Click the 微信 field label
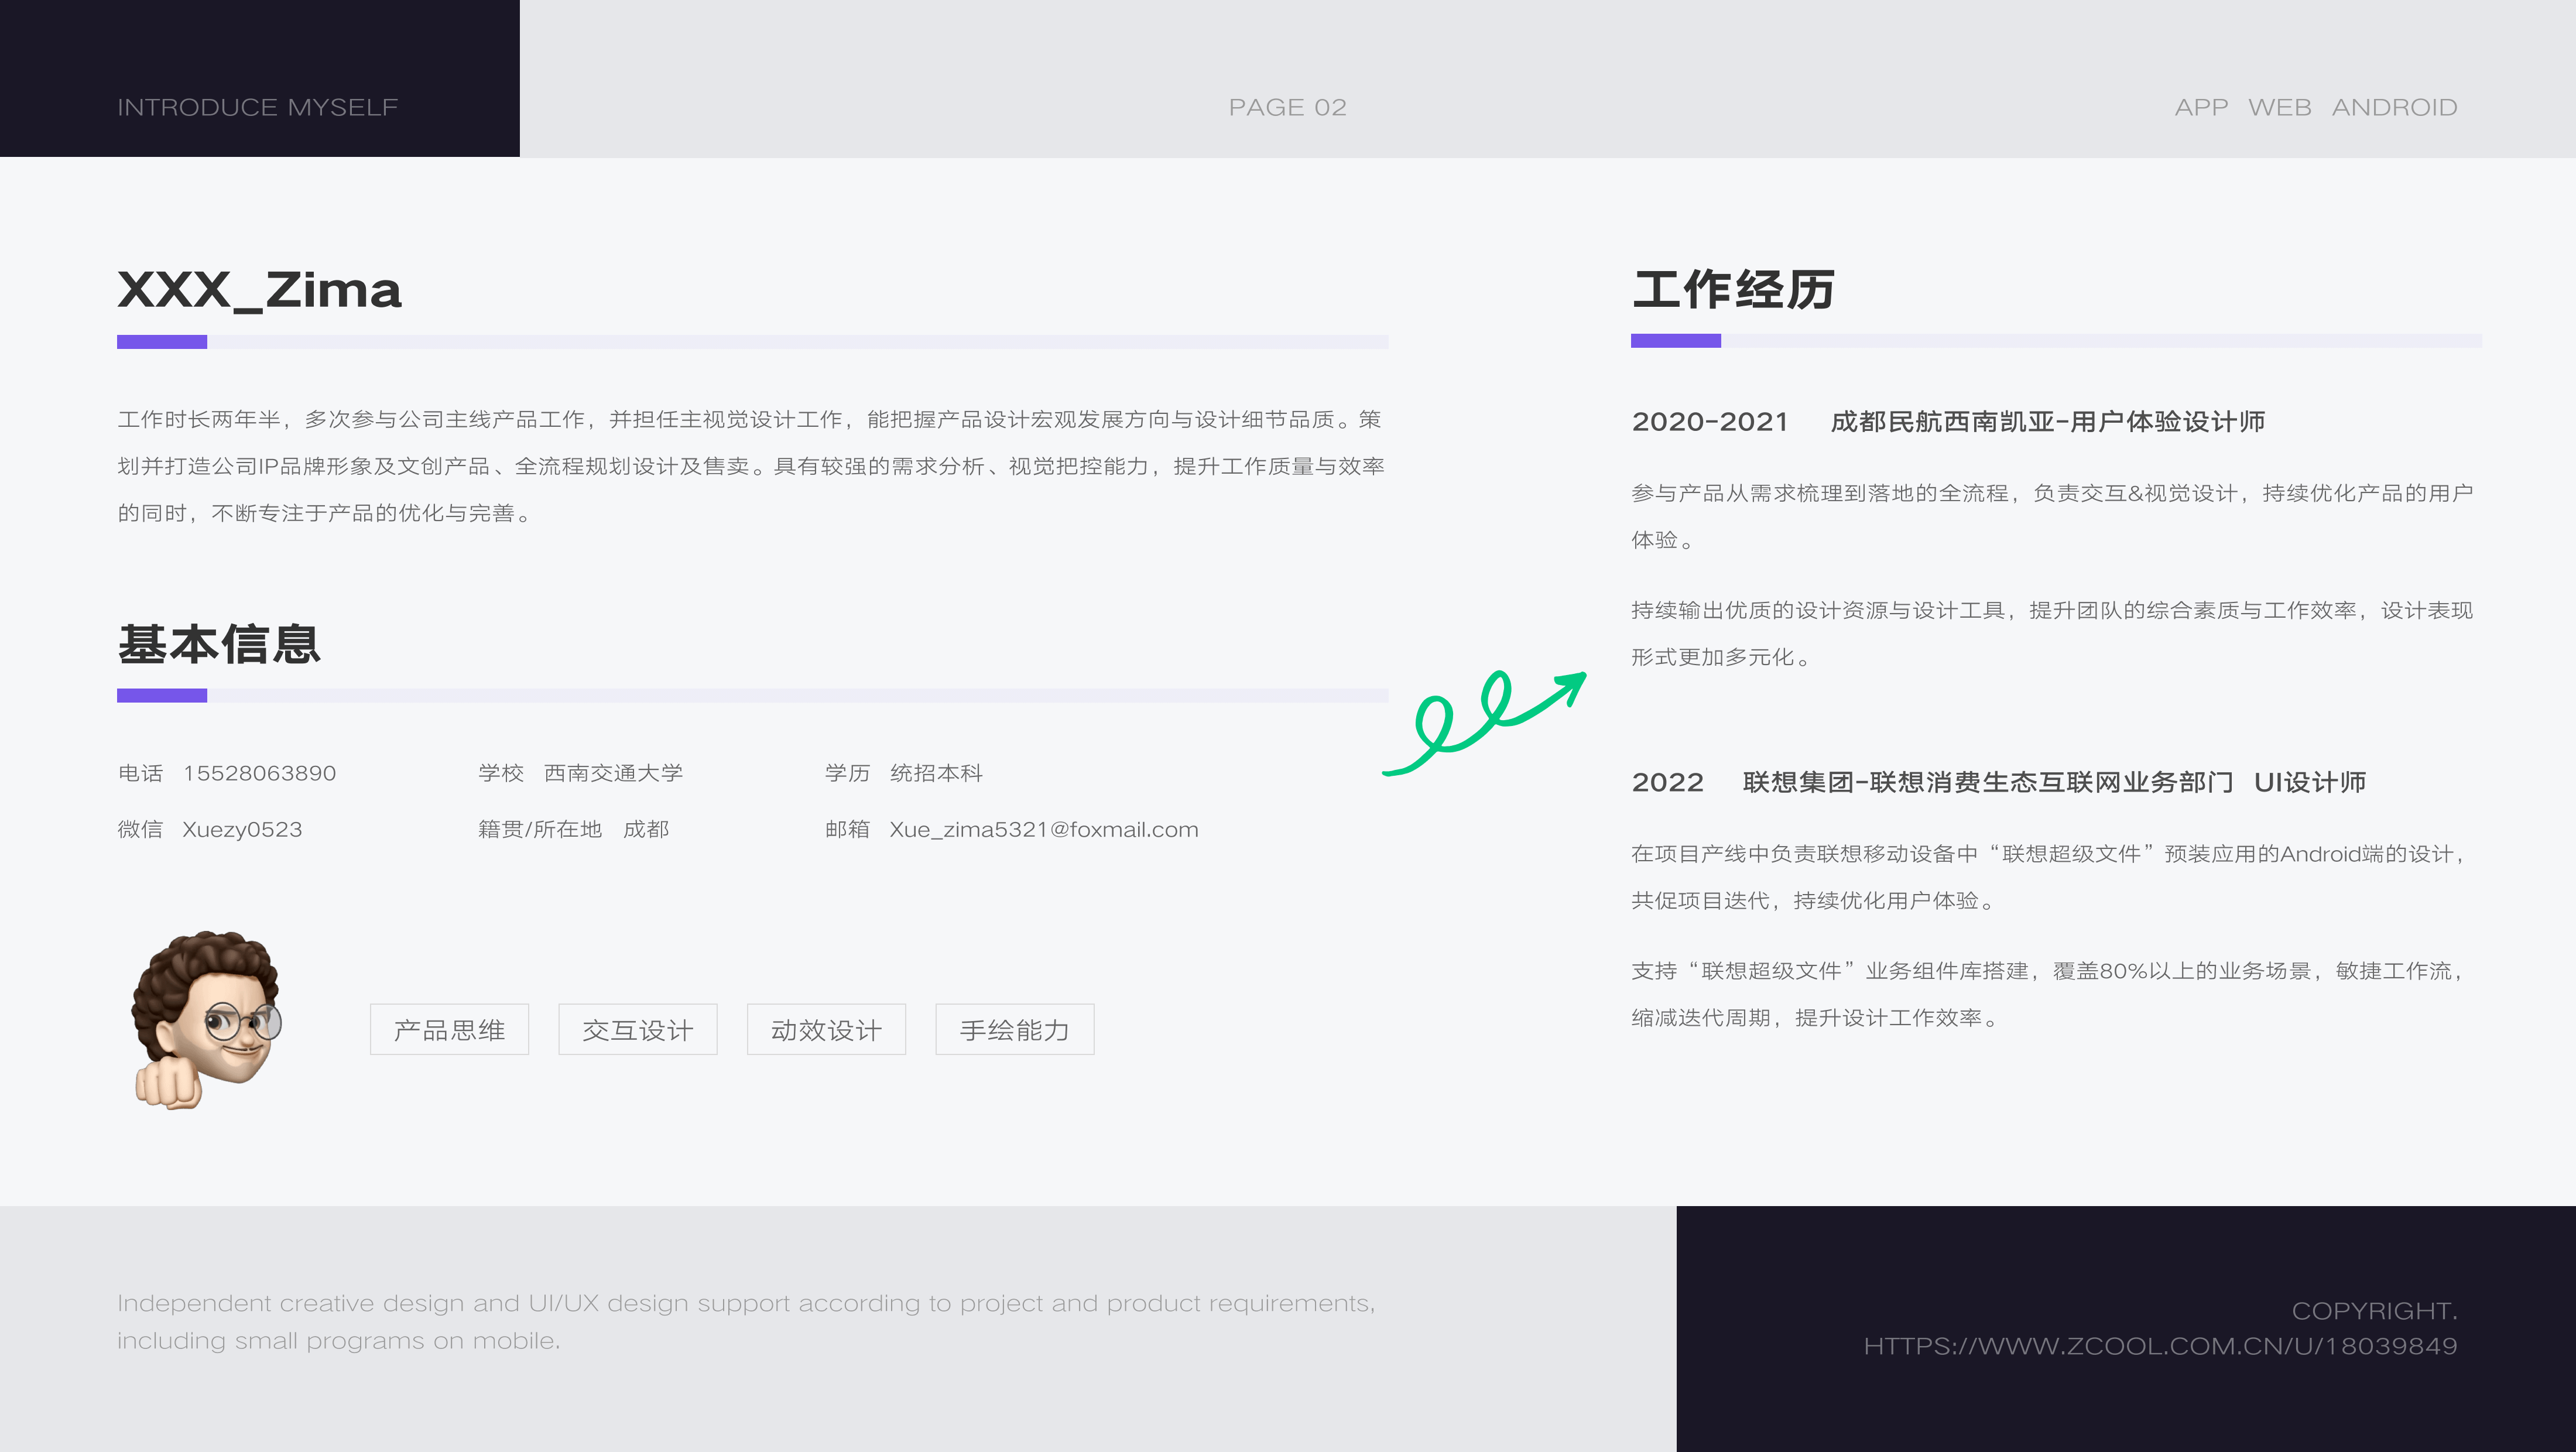 [140, 829]
